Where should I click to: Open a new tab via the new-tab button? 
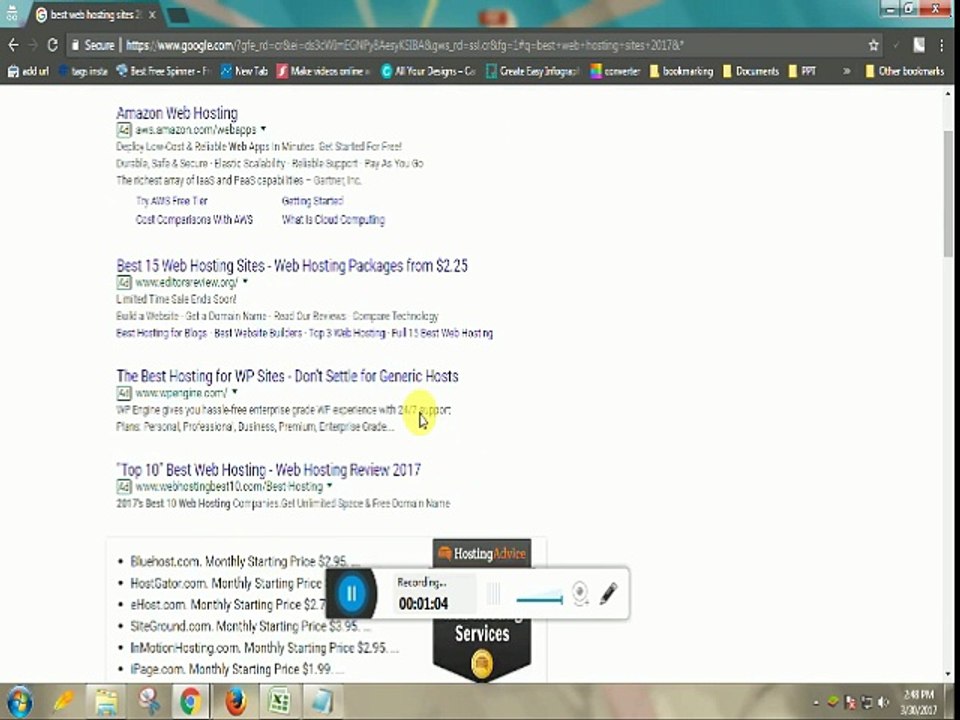click(178, 15)
